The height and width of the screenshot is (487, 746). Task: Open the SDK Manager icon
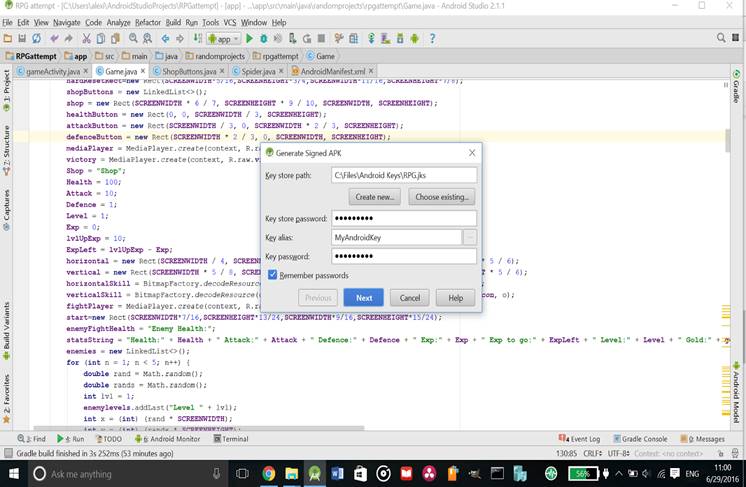click(x=400, y=39)
